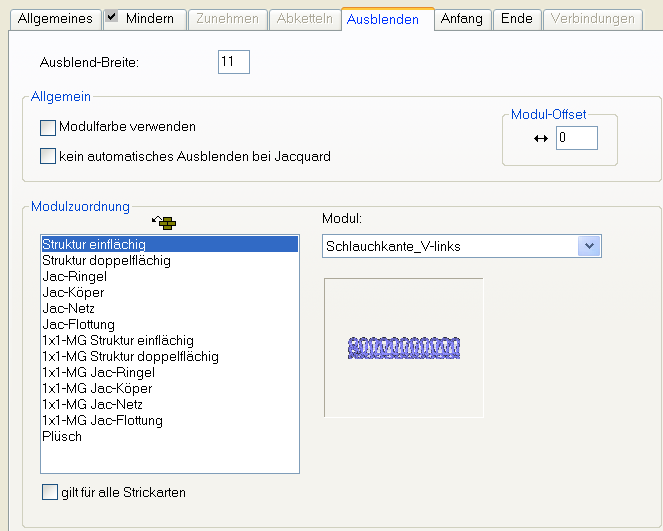
Task: Open the Modul dropdown list
Action: click(589, 246)
